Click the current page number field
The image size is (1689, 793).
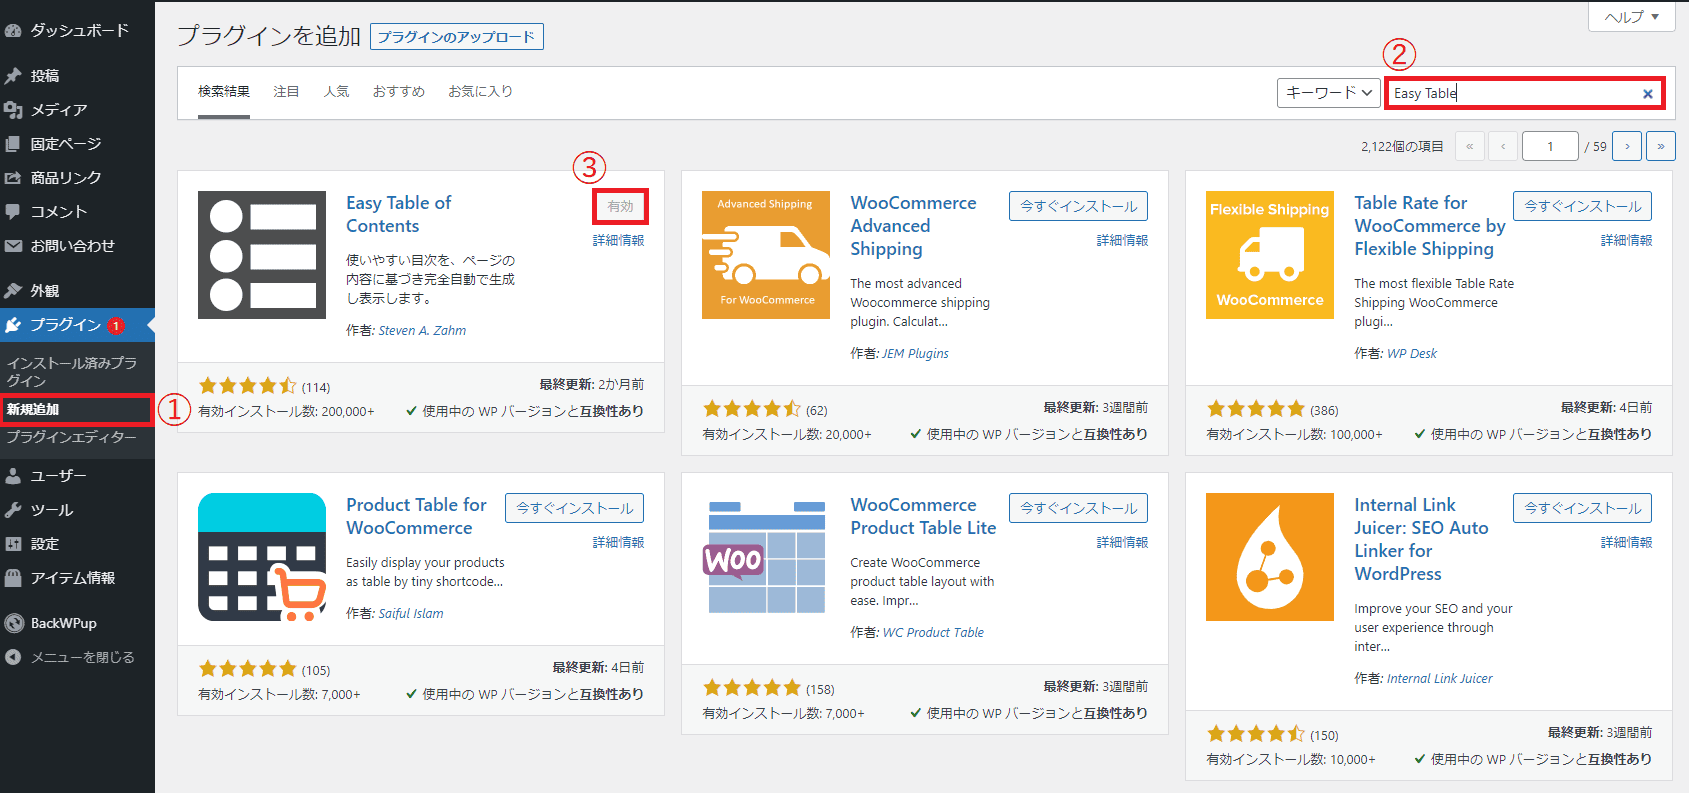click(x=1550, y=146)
